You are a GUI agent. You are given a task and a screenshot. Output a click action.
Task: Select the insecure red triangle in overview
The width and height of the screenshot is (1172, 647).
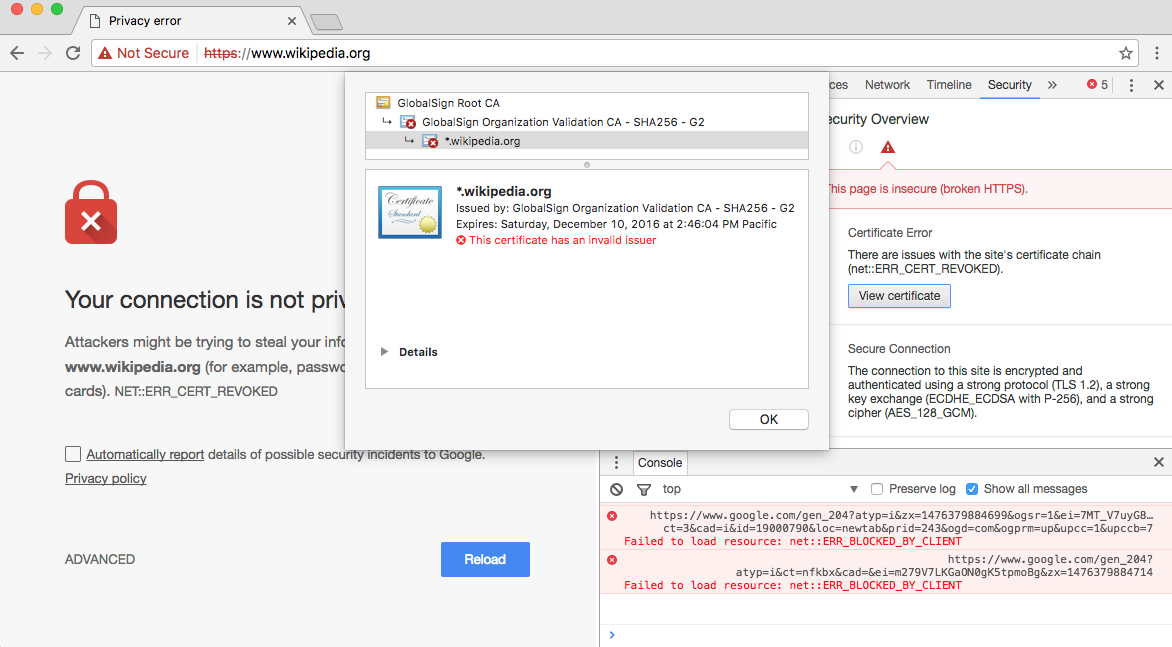(887, 147)
